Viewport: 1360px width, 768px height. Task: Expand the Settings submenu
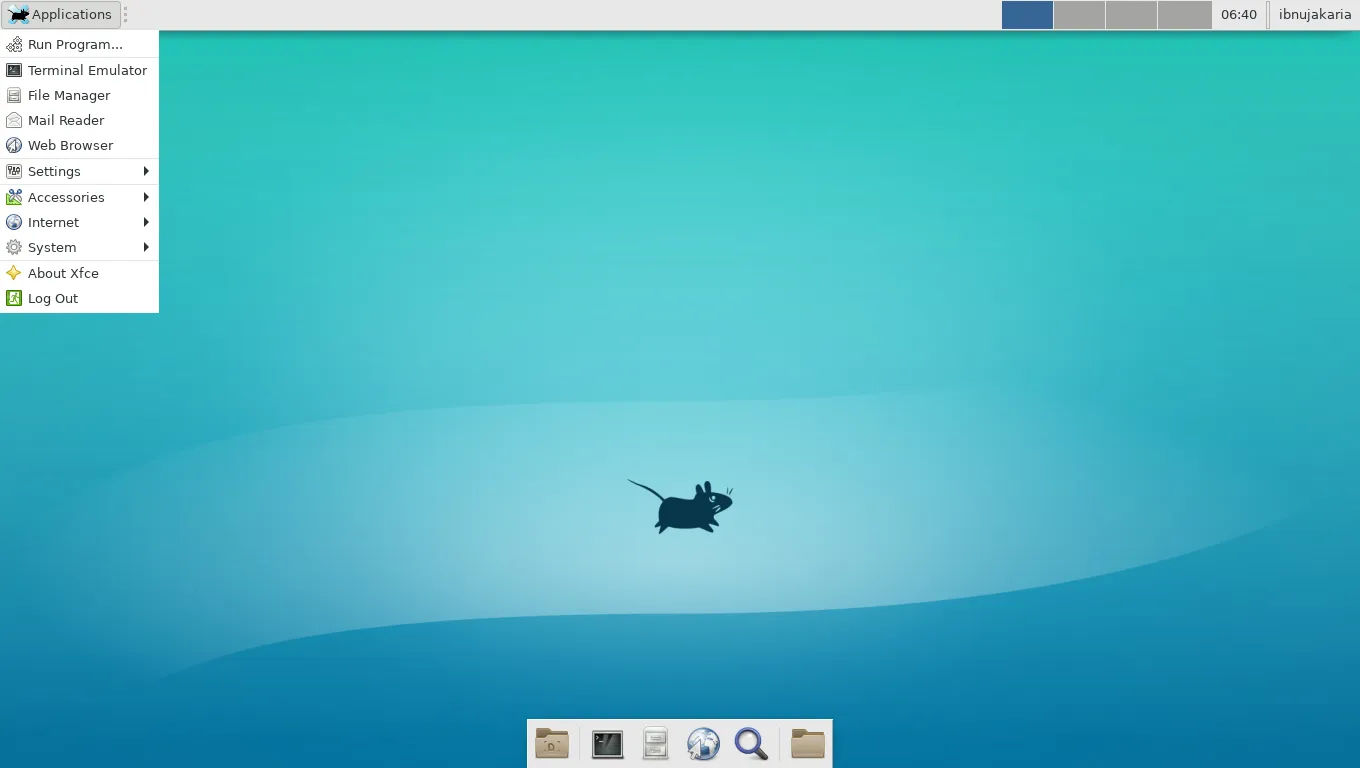point(79,171)
